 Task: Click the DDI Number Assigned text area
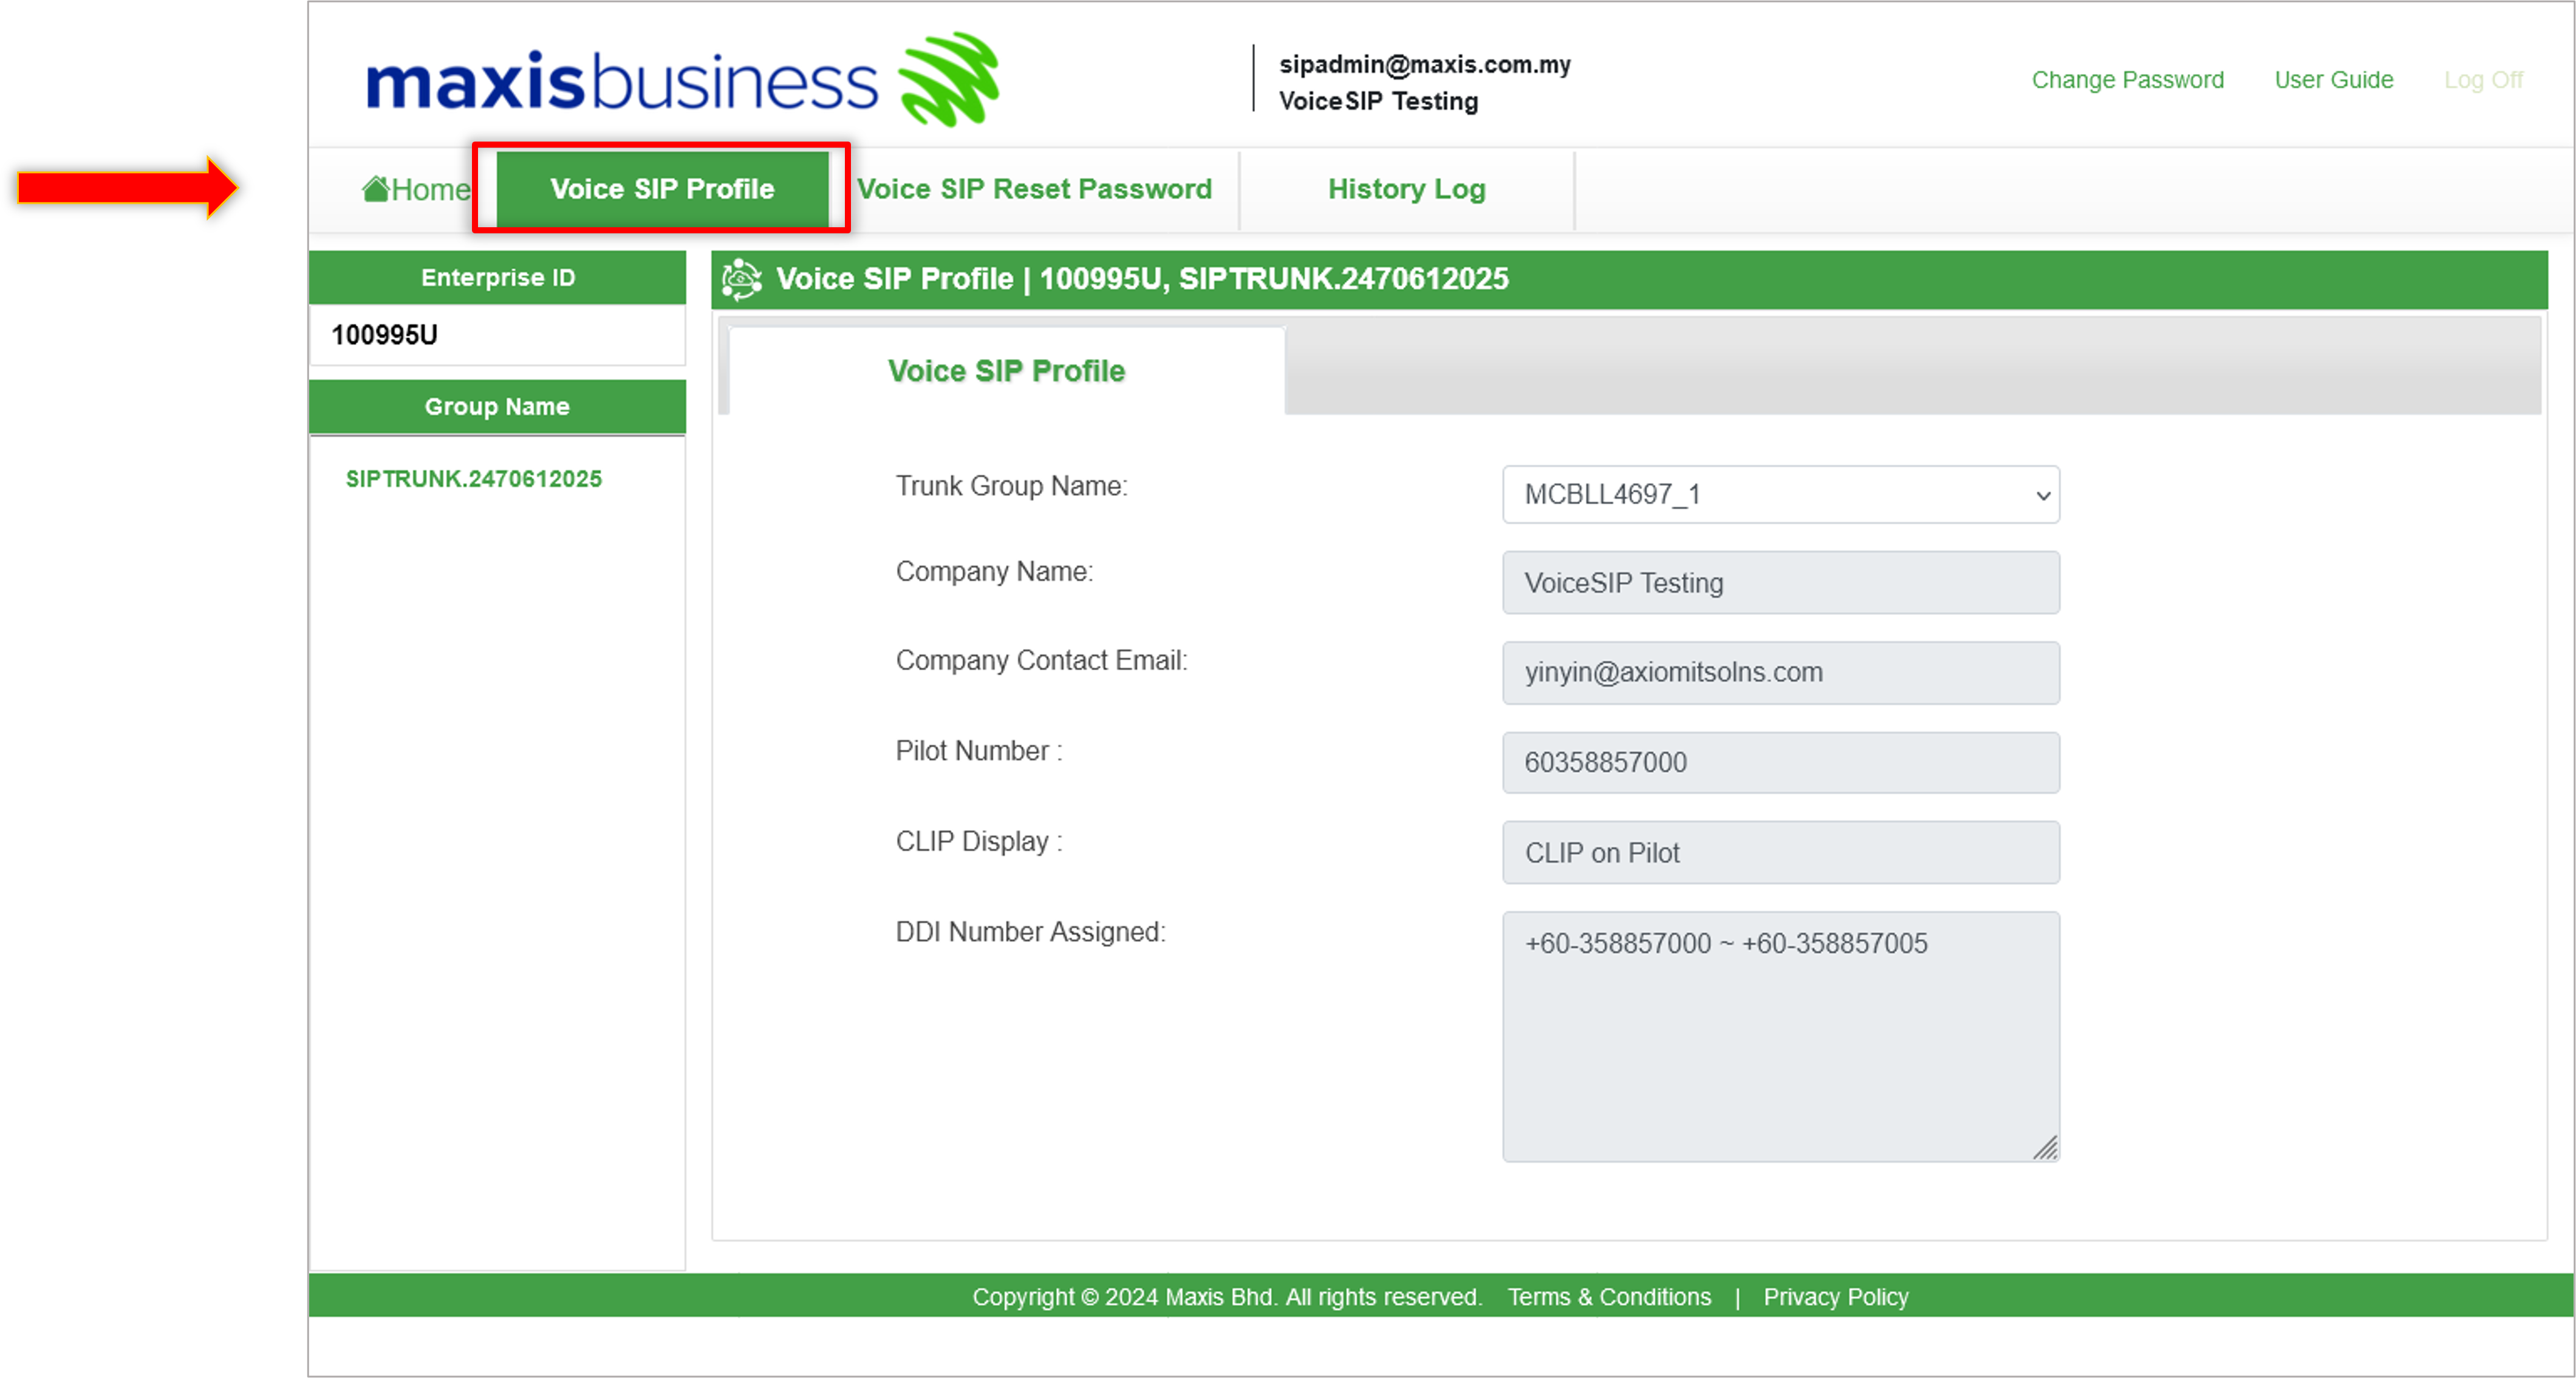pyautogui.click(x=1779, y=1035)
